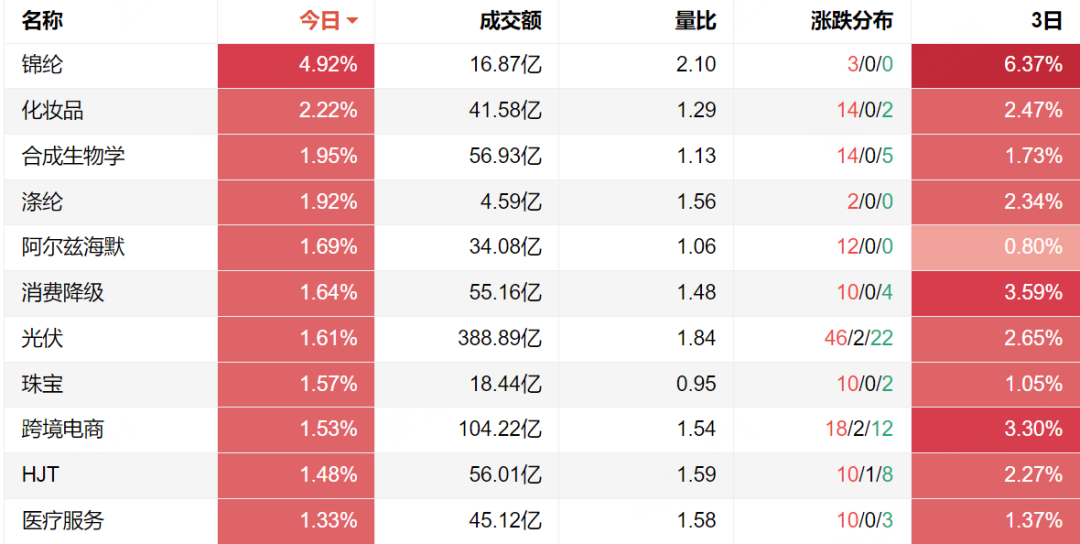Open the 化妆品 sector link
1080x544 pixels.
click(52, 110)
